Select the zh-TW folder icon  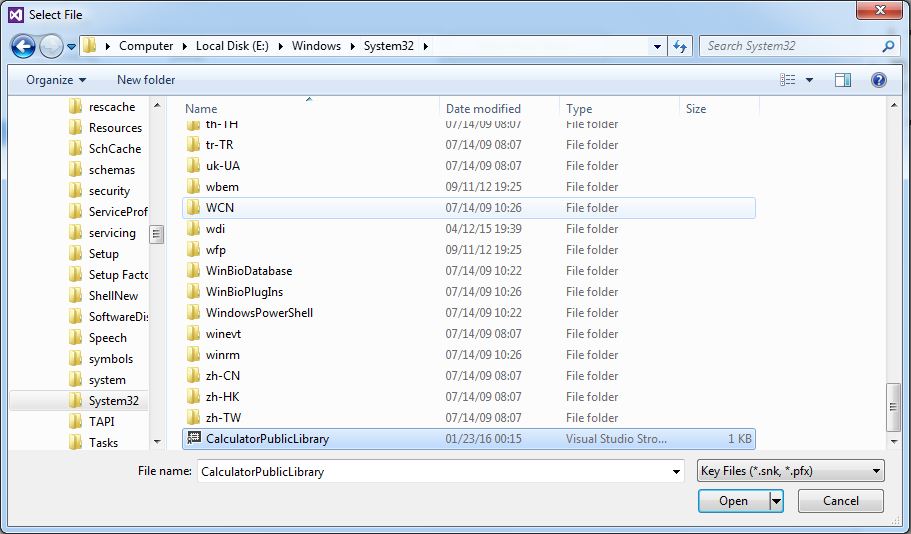[194, 418]
